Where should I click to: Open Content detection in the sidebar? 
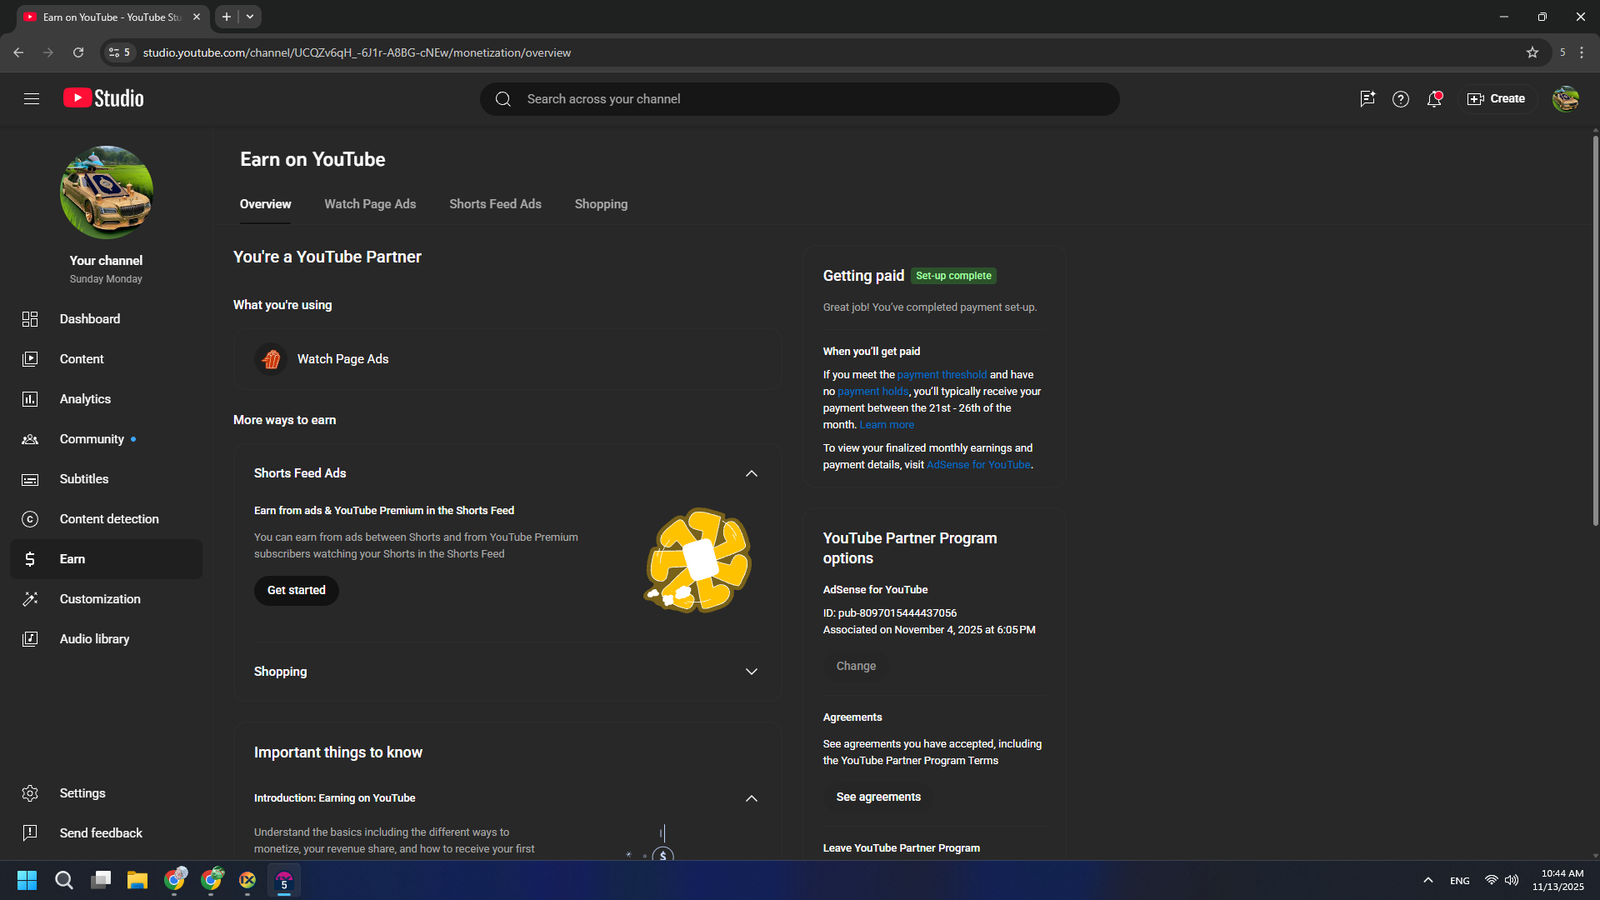point(106,519)
